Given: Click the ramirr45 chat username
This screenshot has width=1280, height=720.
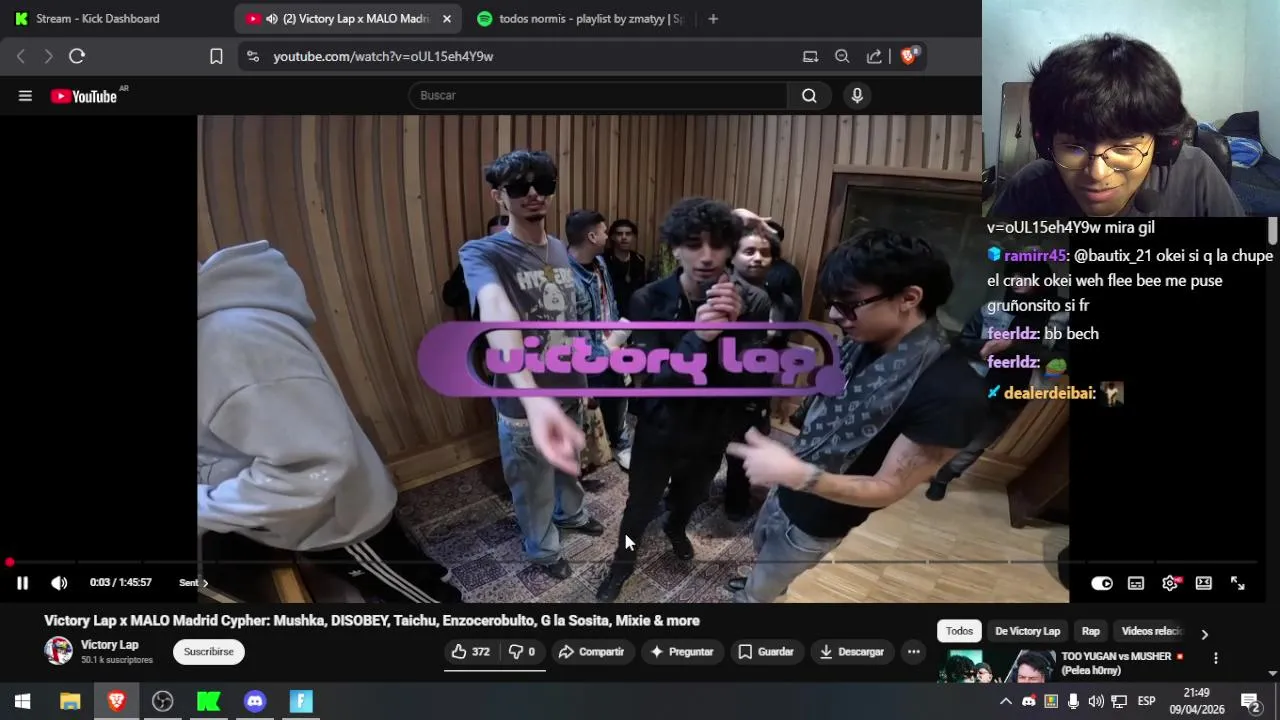Looking at the screenshot, I should pos(1036,256).
